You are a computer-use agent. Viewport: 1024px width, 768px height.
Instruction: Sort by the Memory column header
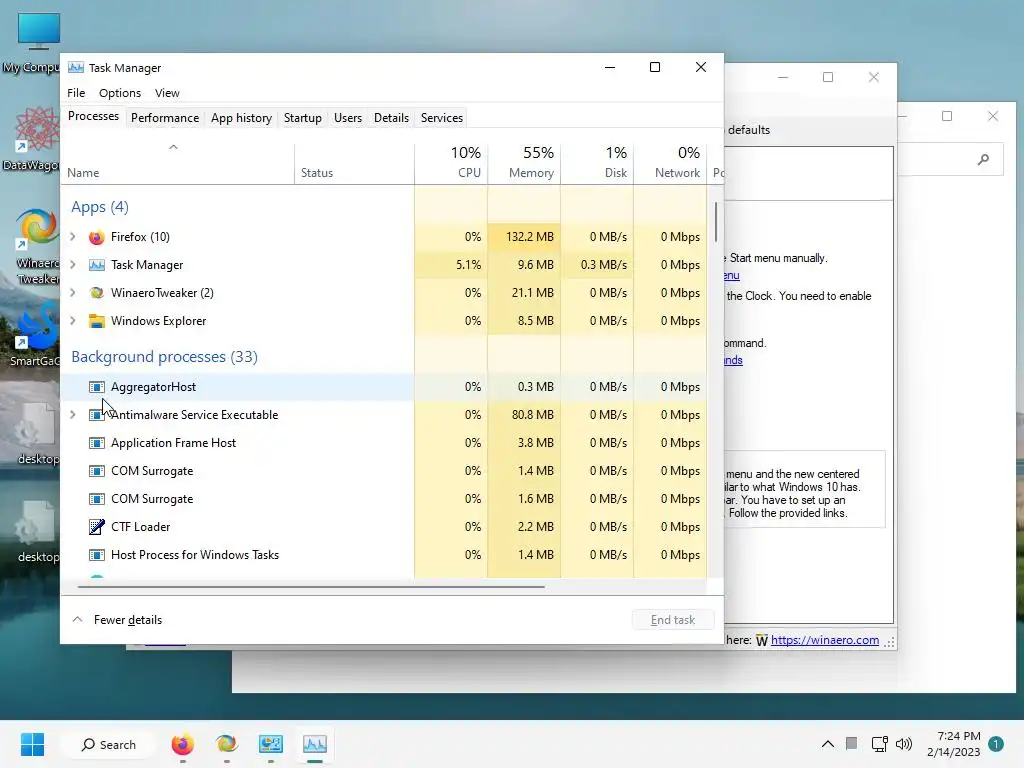tap(524, 163)
